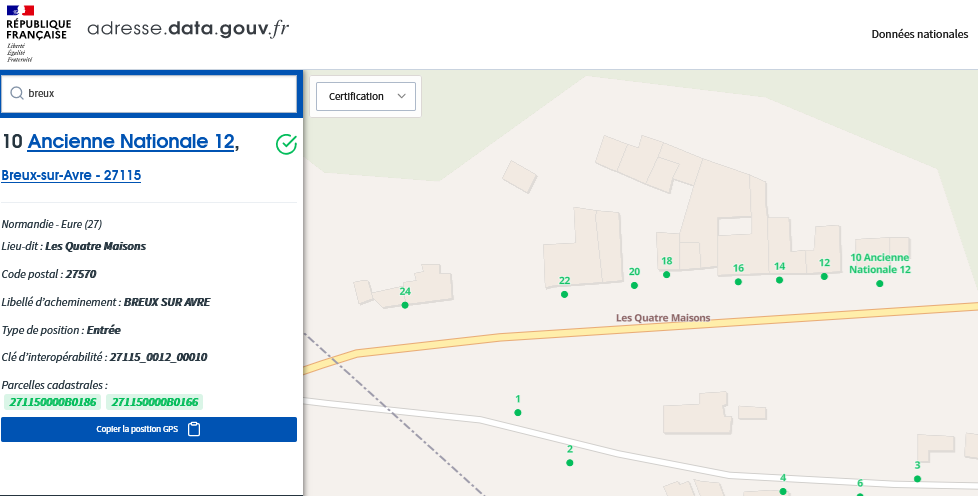Select cadastral parcel 271150000B0166
This screenshot has width=978, height=496.
155,402
